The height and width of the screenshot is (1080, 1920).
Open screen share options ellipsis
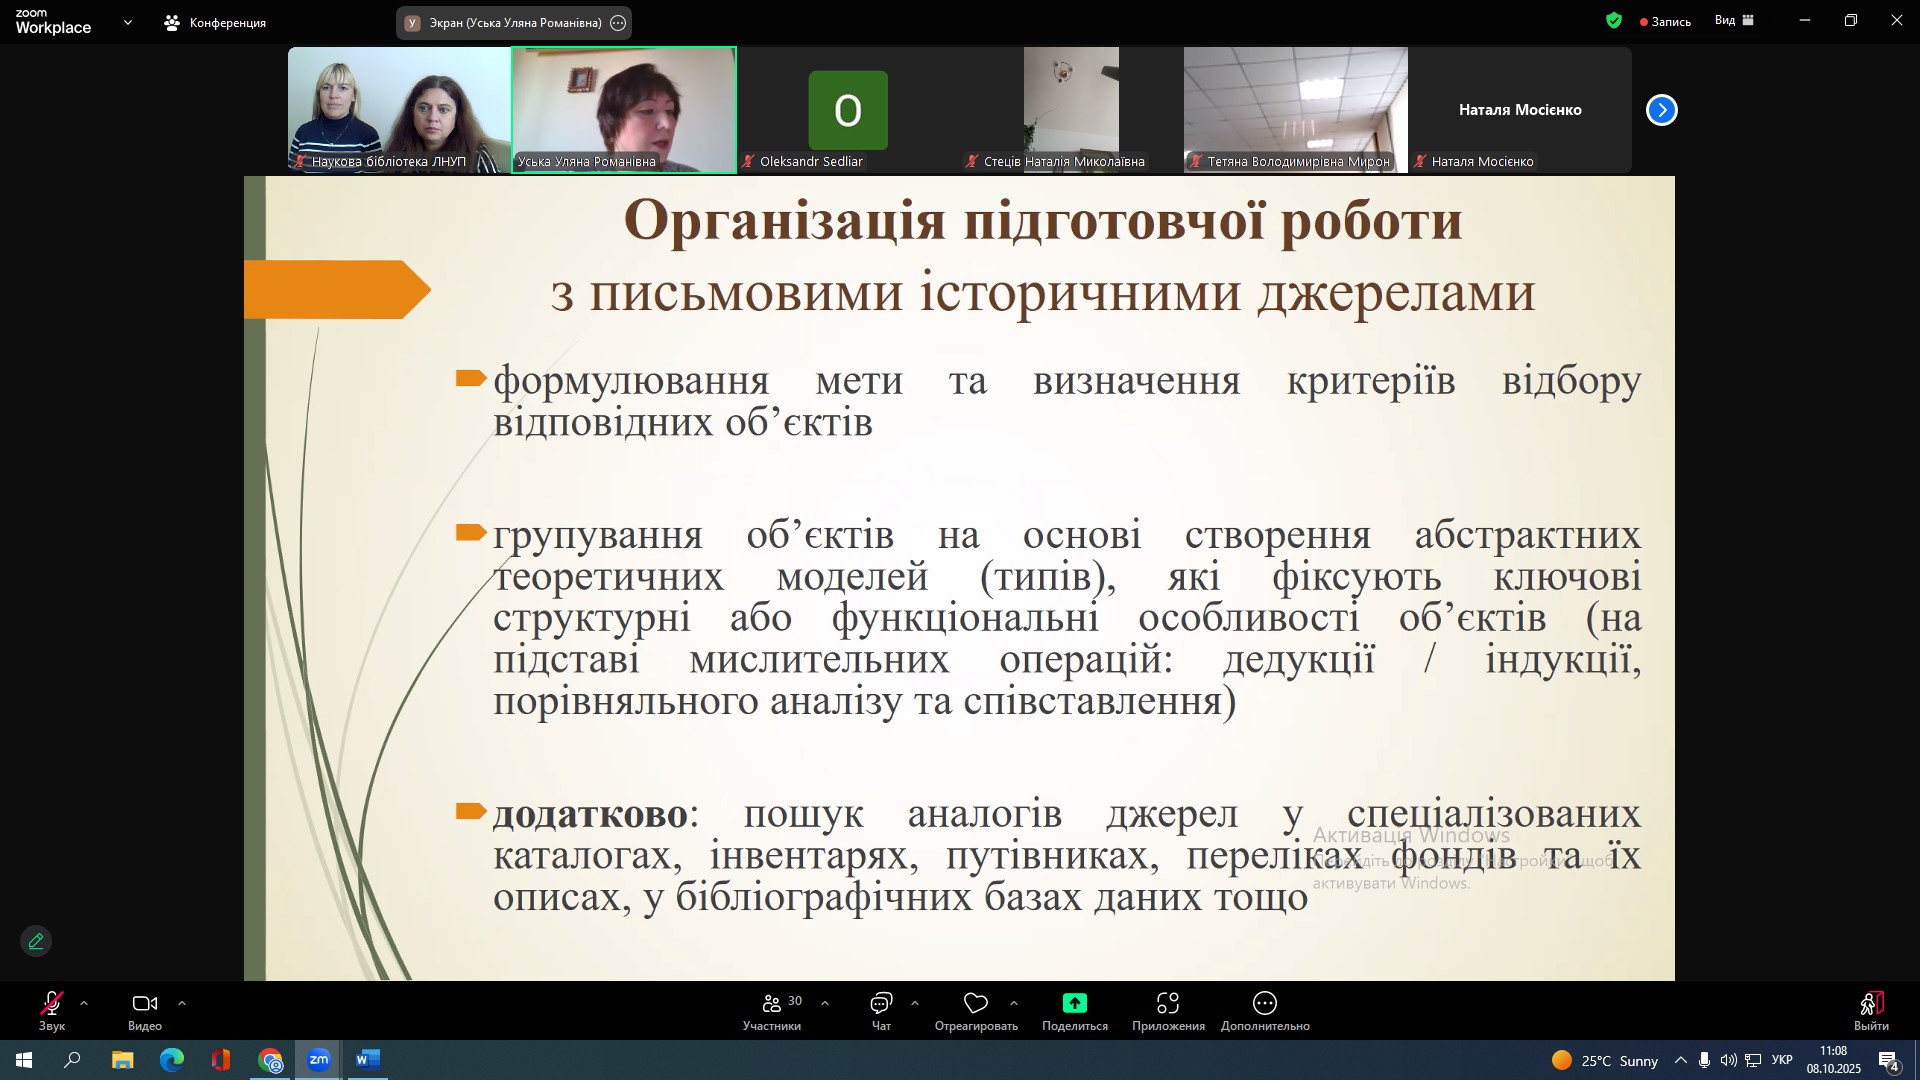[x=618, y=23]
